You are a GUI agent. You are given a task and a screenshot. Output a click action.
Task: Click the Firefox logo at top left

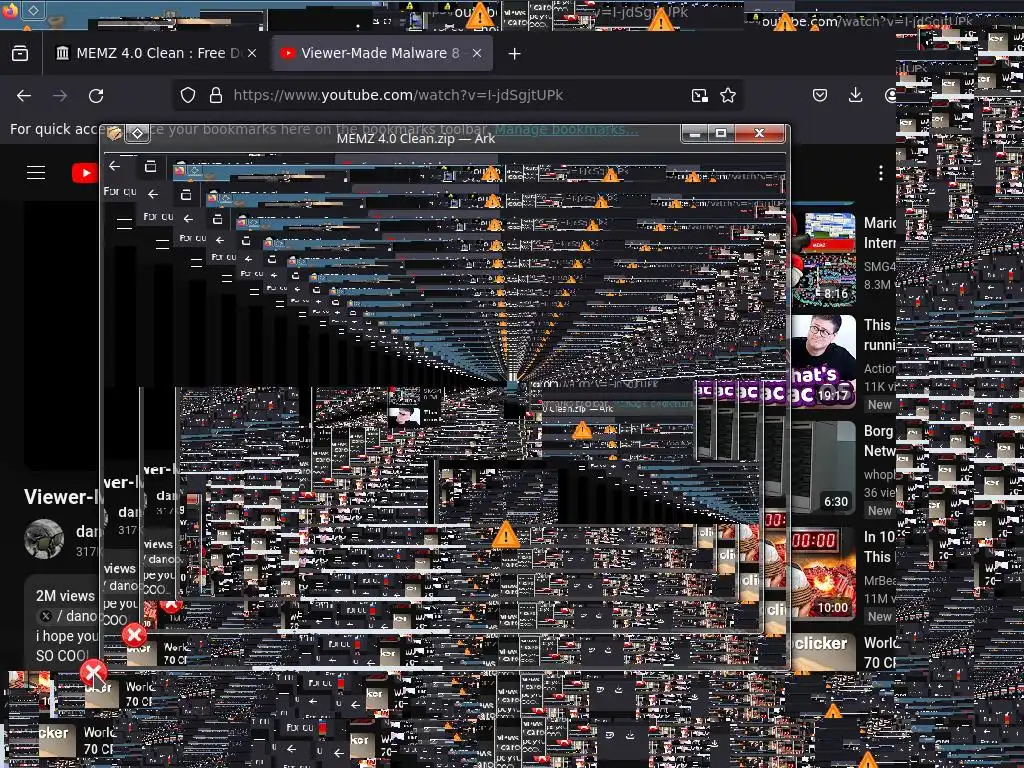(x=10, y=12)
